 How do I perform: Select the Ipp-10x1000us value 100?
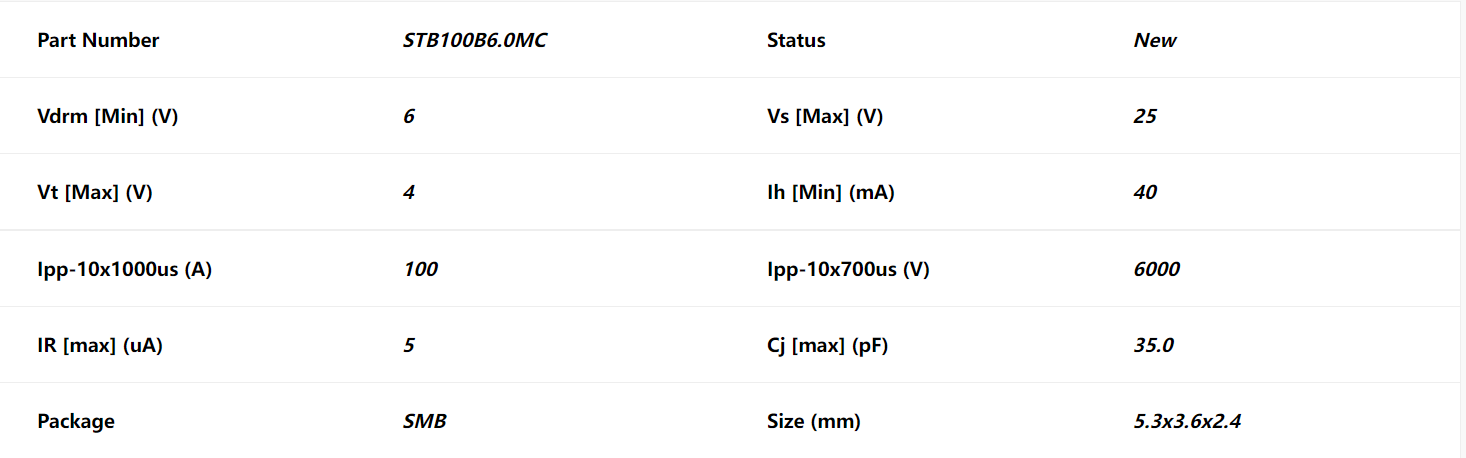(420, 269)
